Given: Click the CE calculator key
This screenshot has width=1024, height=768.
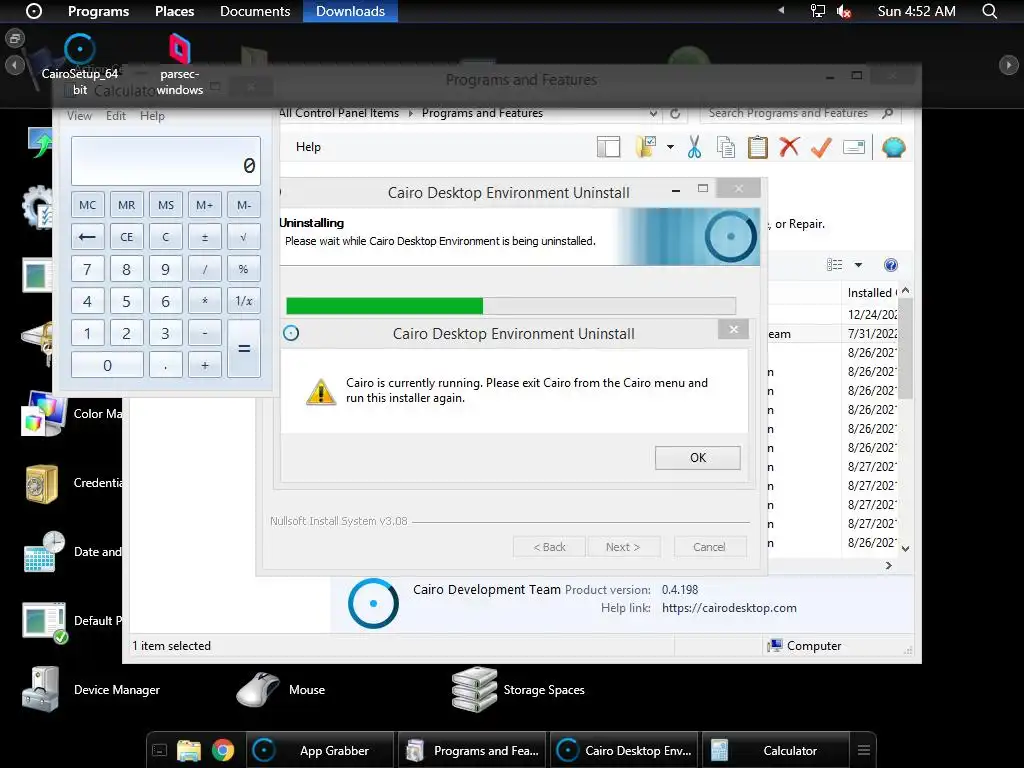Looking at the screenshot, I should pyautogui.click(x=127, y=237).
